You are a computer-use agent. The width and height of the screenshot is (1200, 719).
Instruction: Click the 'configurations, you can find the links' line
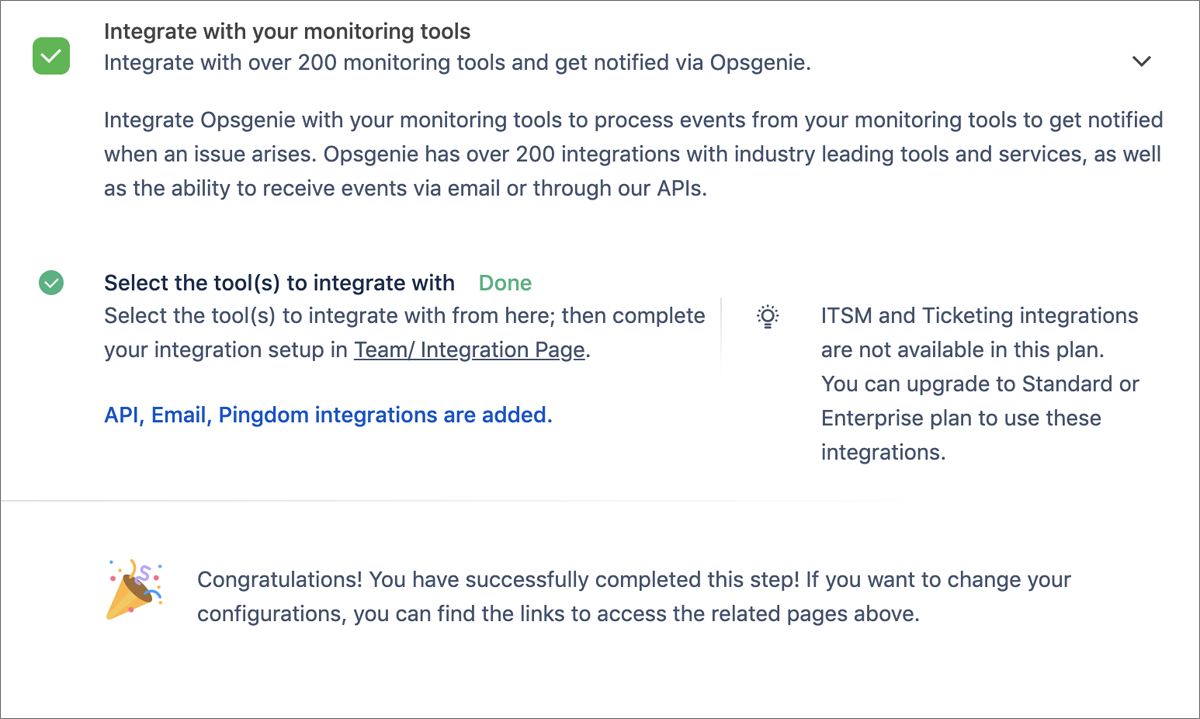558,614
